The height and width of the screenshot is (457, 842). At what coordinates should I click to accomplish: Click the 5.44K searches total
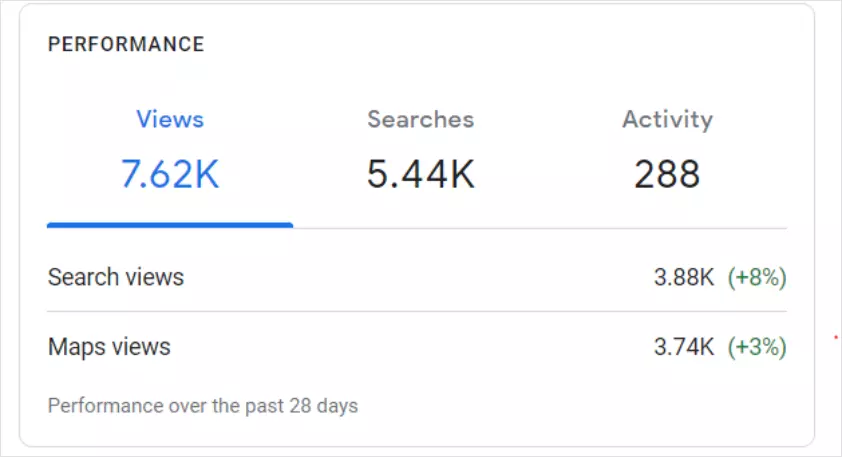(420, 175)
